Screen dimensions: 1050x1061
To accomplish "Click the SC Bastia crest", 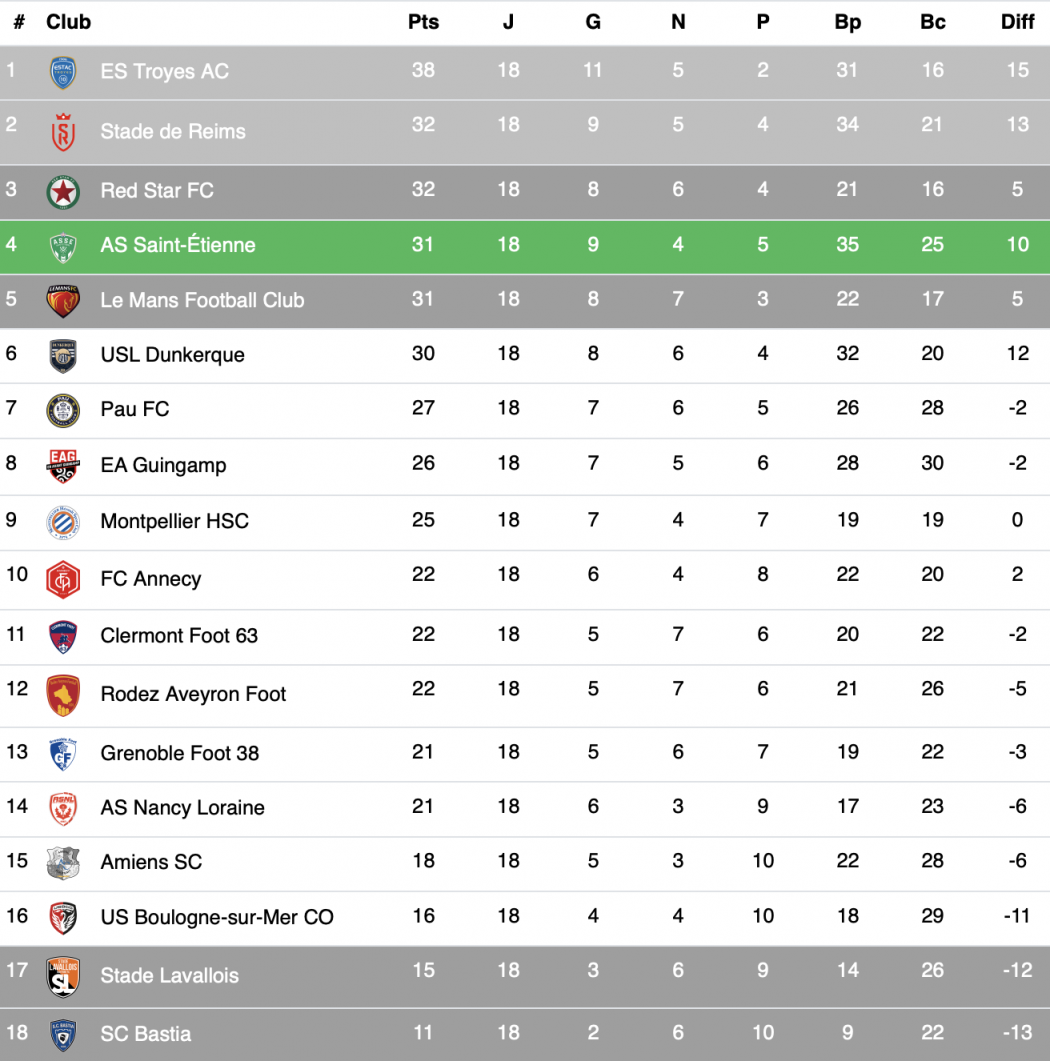I will (63, 1034).
